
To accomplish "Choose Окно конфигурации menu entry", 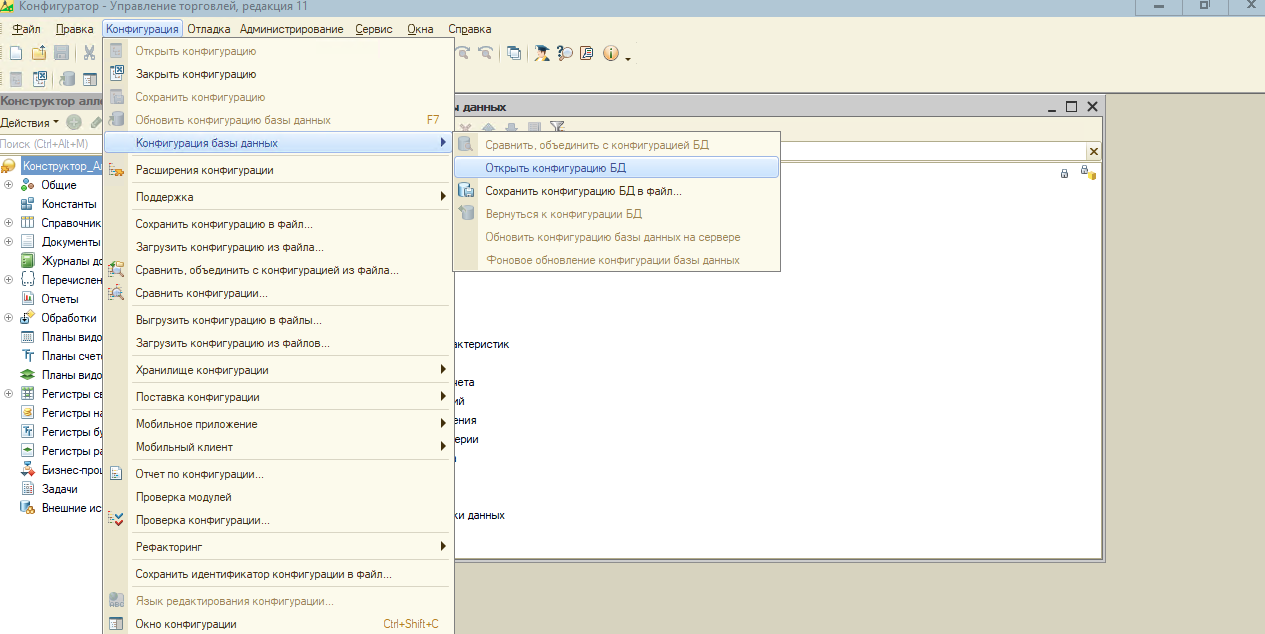I will coord(279,624).
